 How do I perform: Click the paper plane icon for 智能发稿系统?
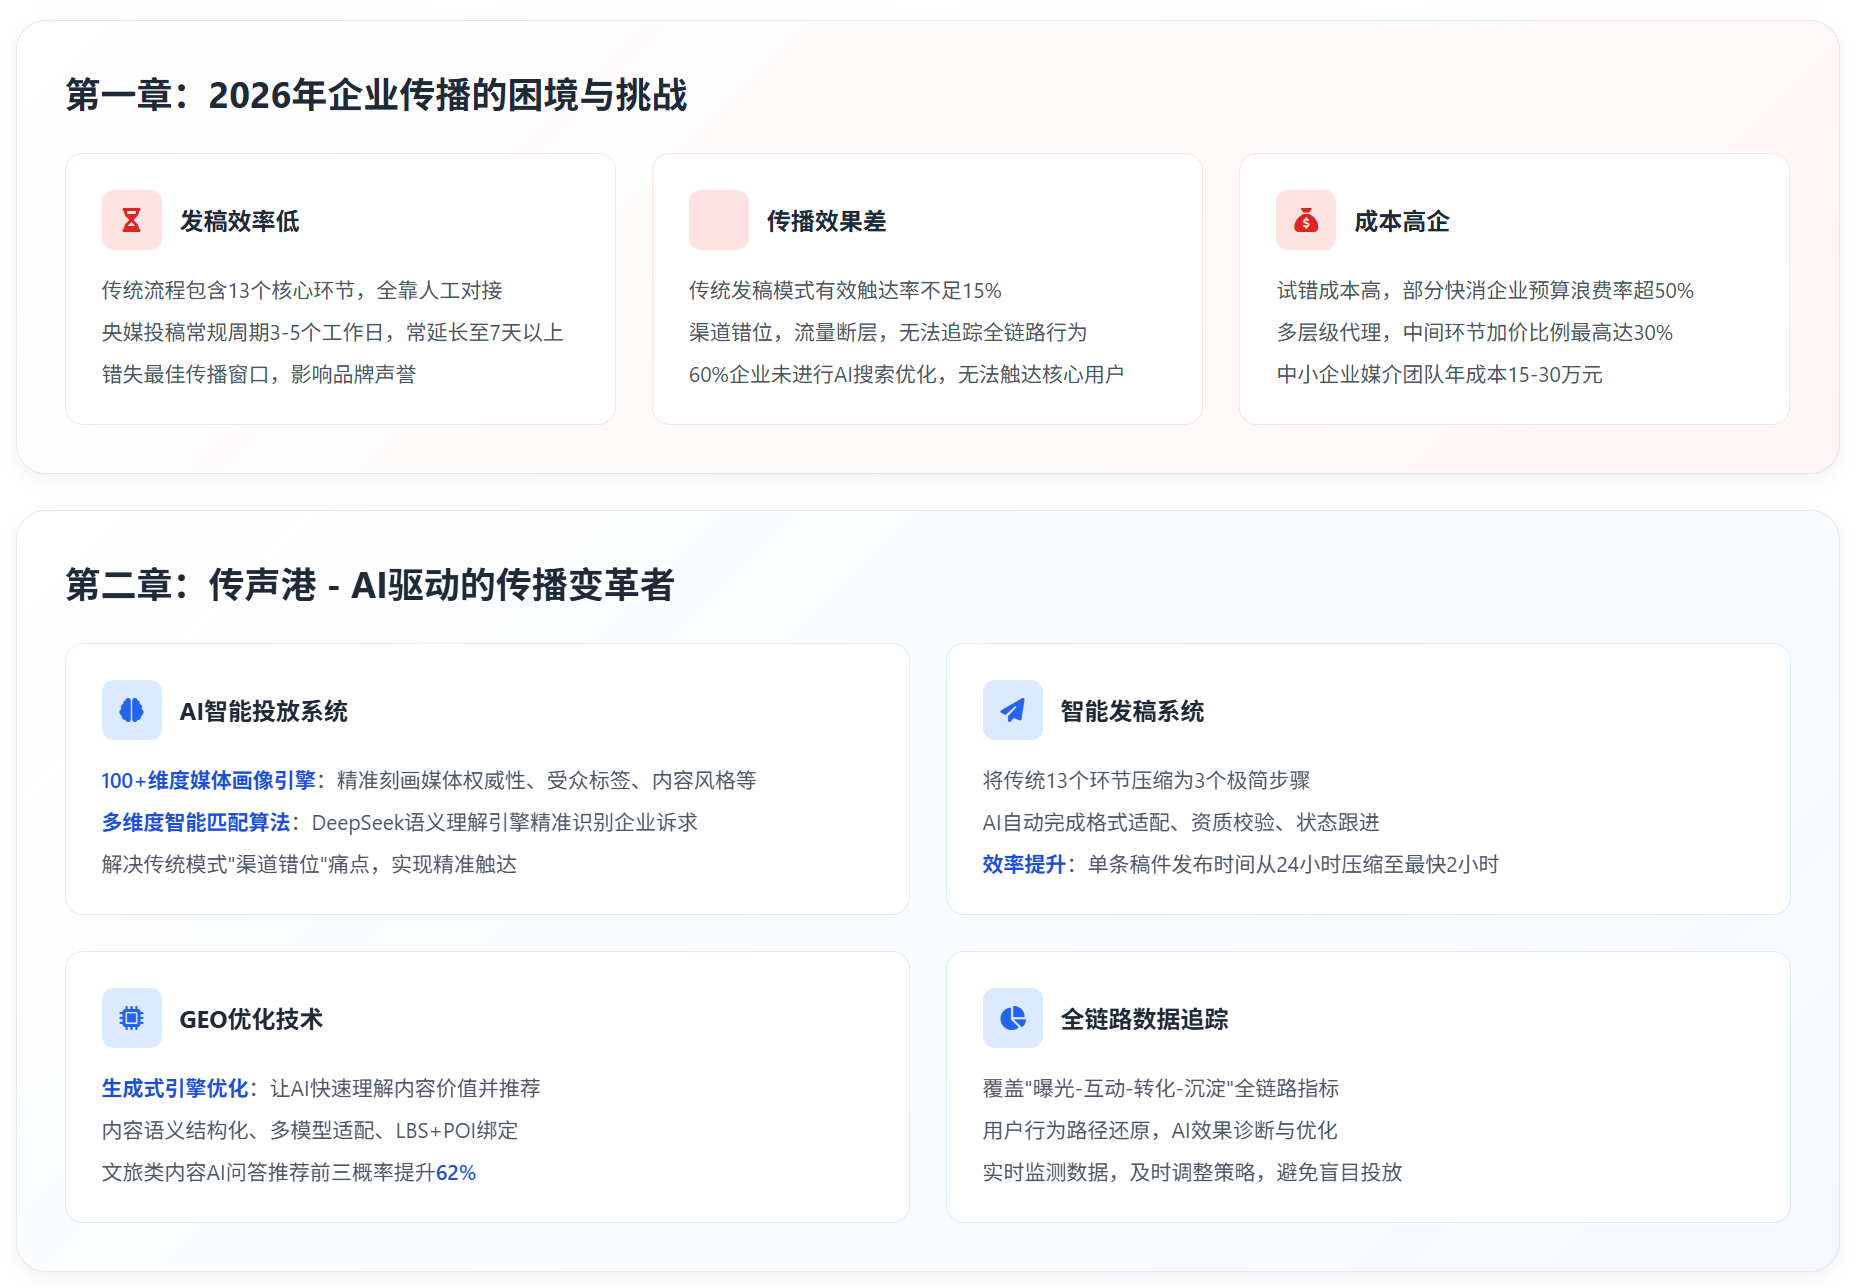pos(1012,710)
